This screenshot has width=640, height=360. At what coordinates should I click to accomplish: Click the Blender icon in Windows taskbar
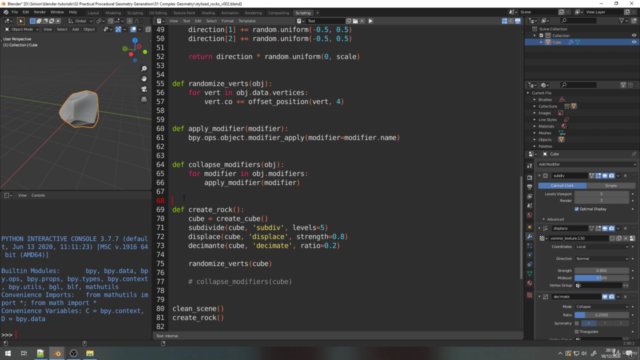point(58,353)
